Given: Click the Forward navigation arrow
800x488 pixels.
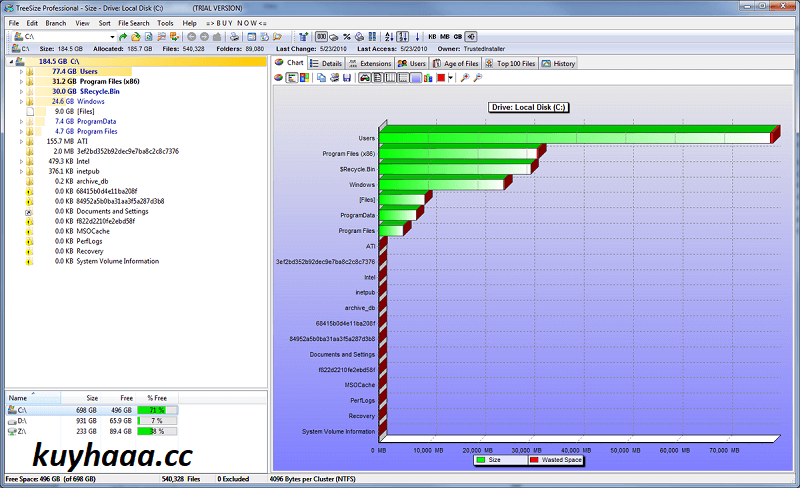Looking at the screenshot, I should pos(204,37).
